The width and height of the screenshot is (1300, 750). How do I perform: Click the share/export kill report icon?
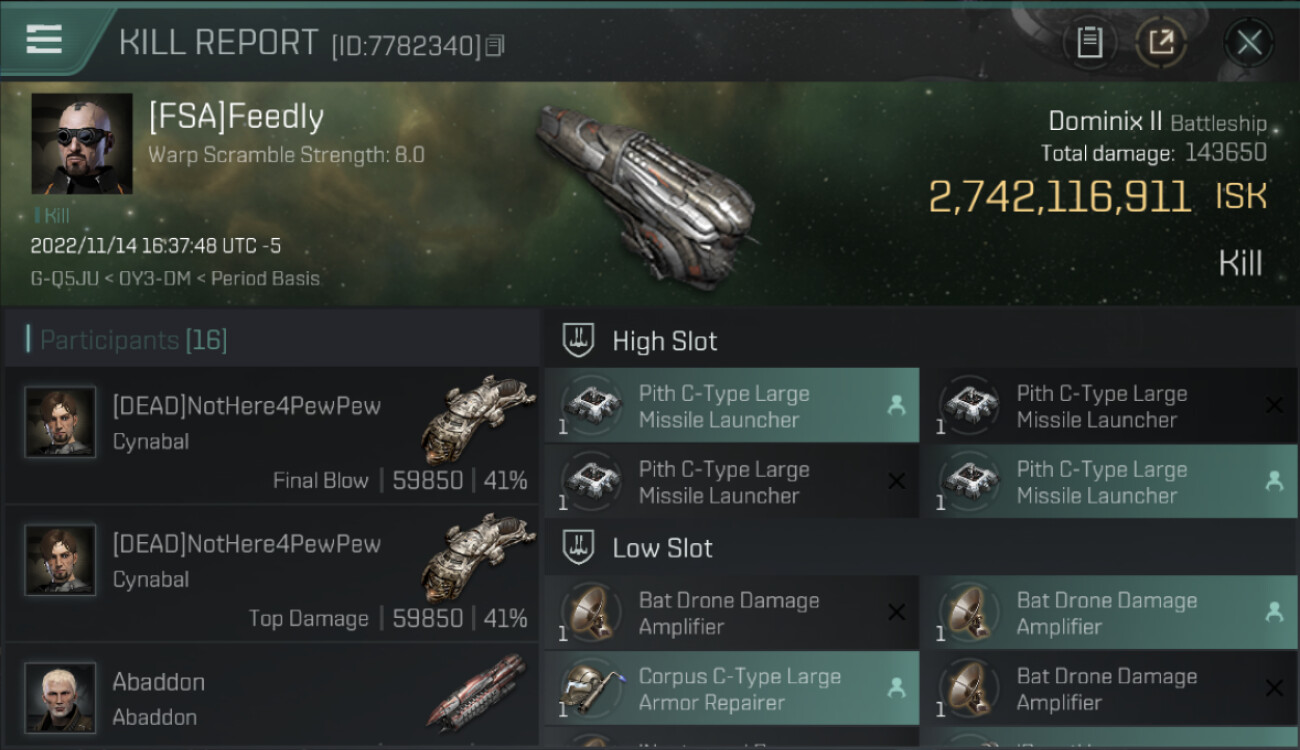[x=1162, y=43]
